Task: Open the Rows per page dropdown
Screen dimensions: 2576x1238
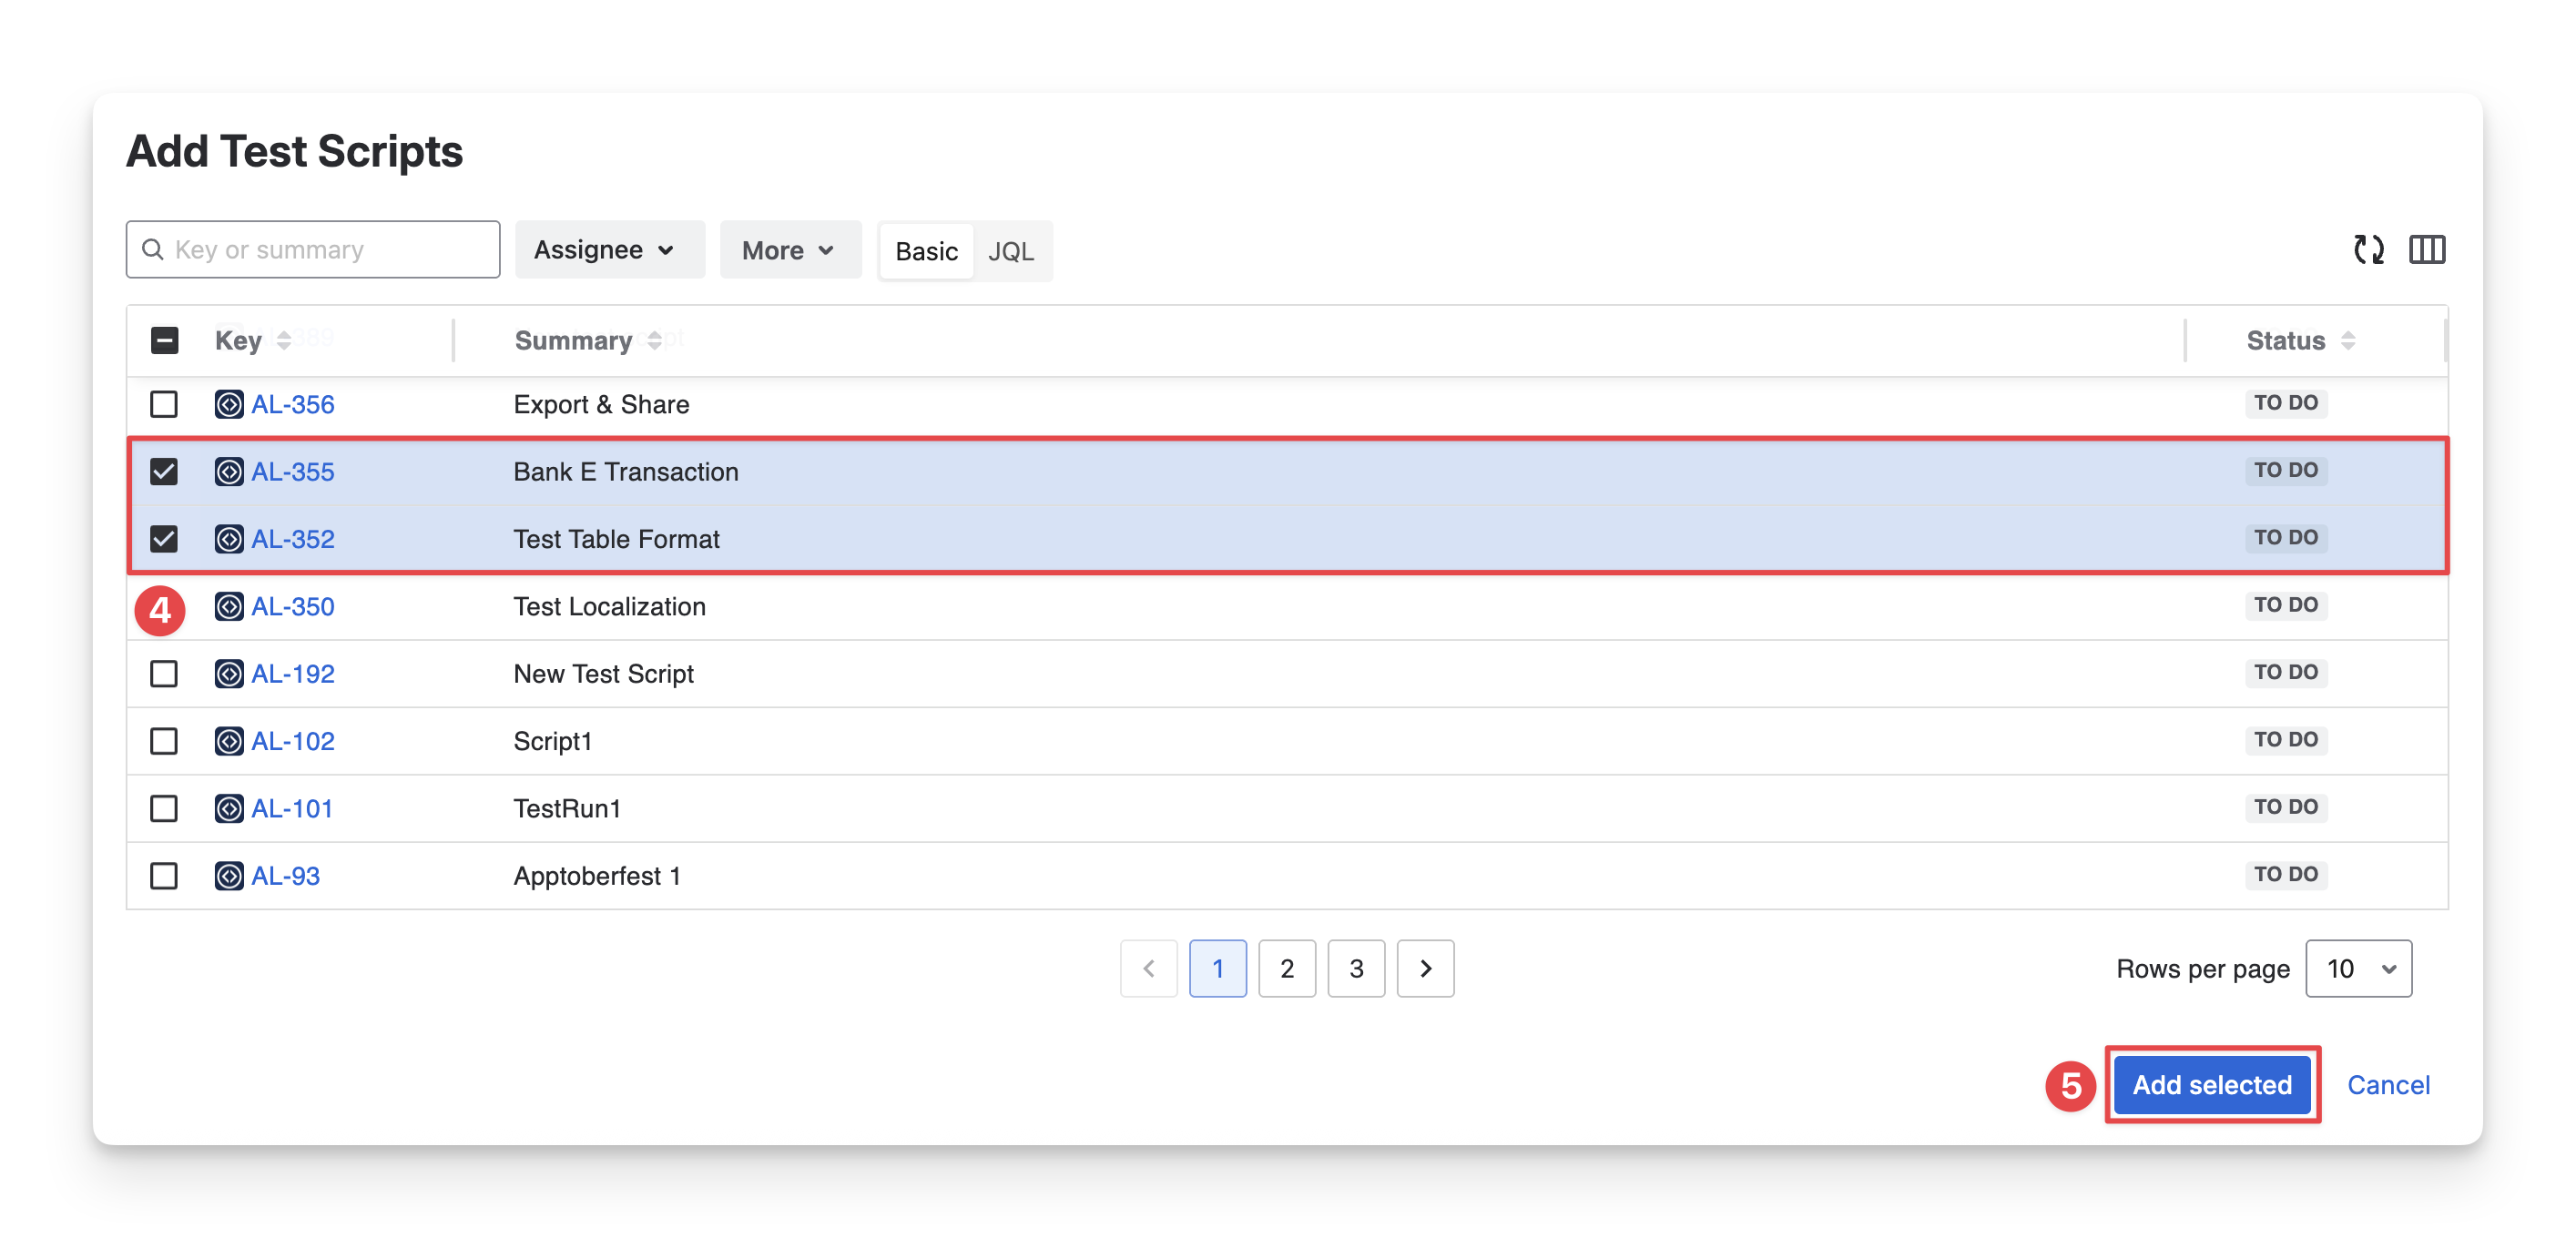Action: click(2358, 968)
